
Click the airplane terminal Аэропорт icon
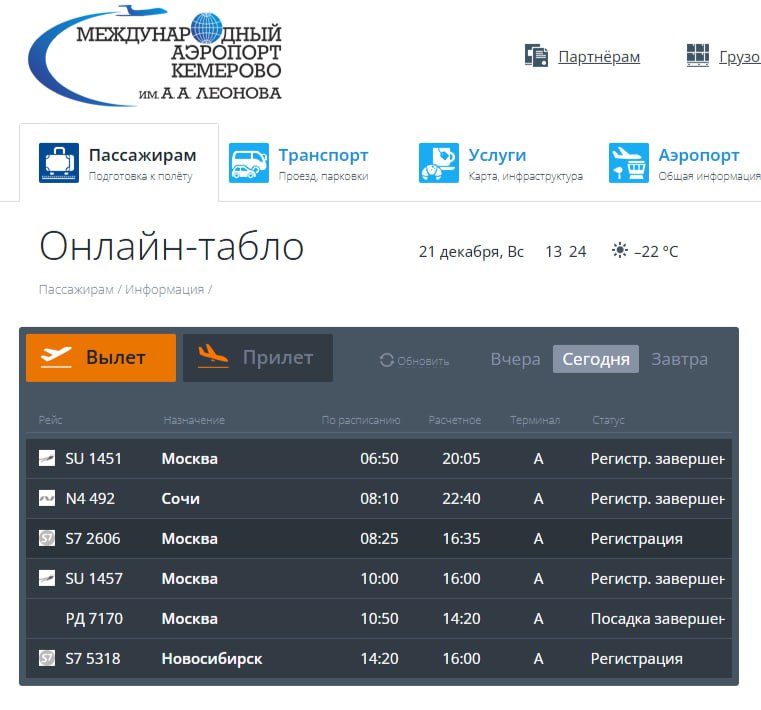click(629, 163)
